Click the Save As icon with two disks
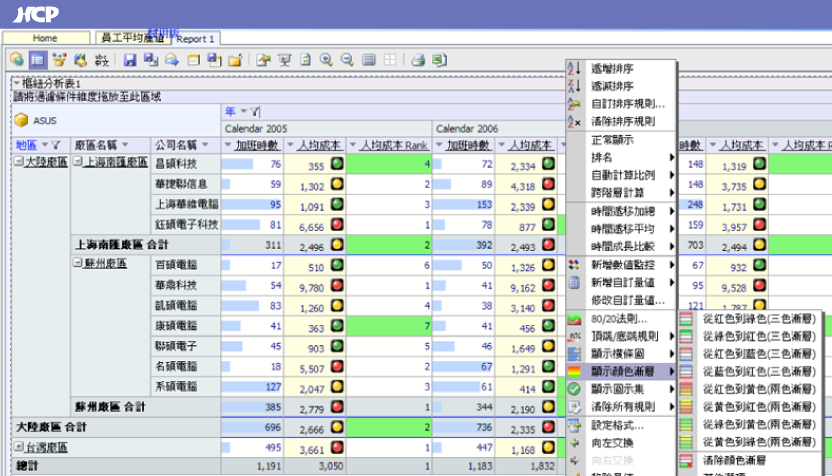 151,59
